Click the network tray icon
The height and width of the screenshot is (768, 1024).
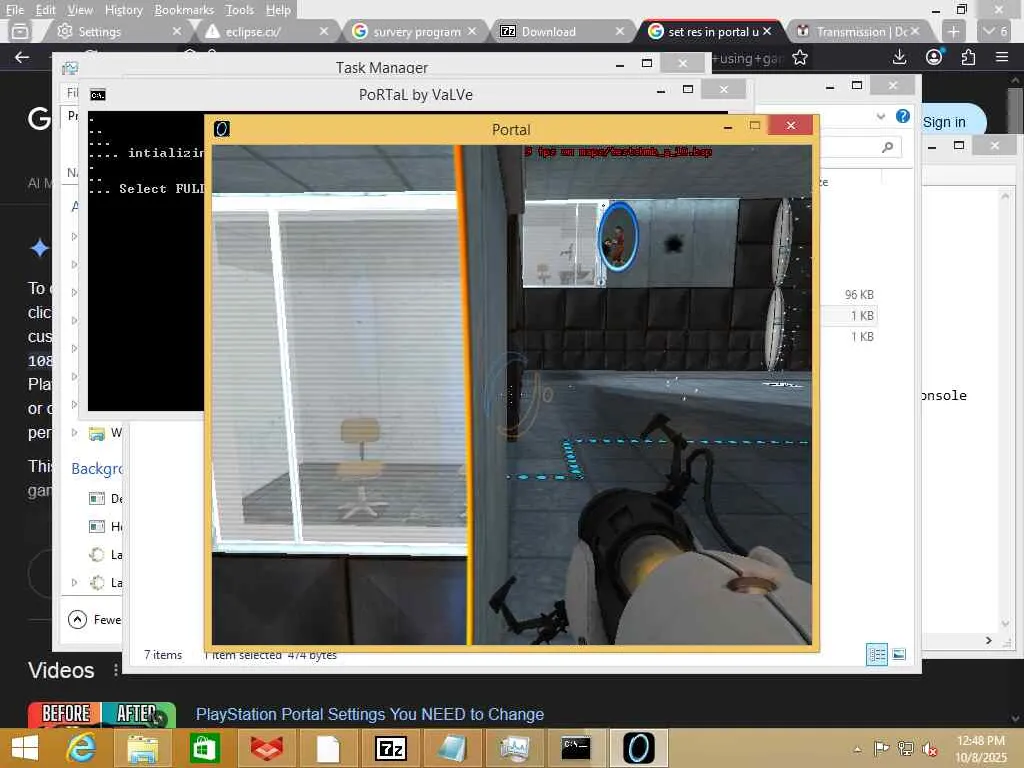pyautogui.click(x=906, y=748)
